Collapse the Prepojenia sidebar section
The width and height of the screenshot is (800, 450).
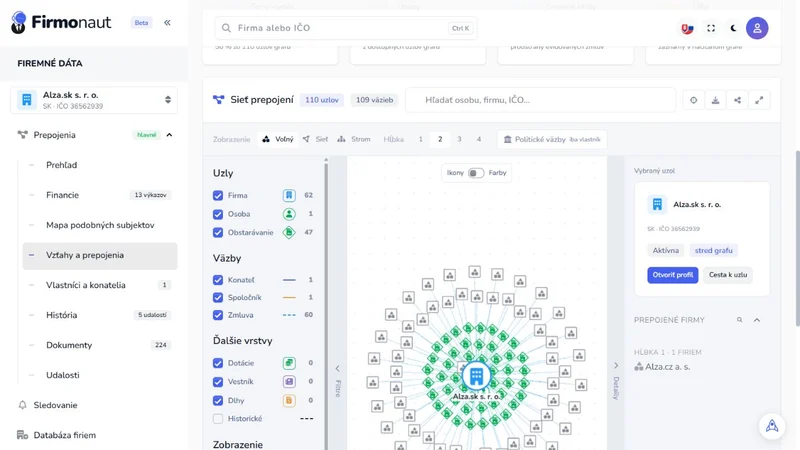pyautogui.click(x=169, y=135)
